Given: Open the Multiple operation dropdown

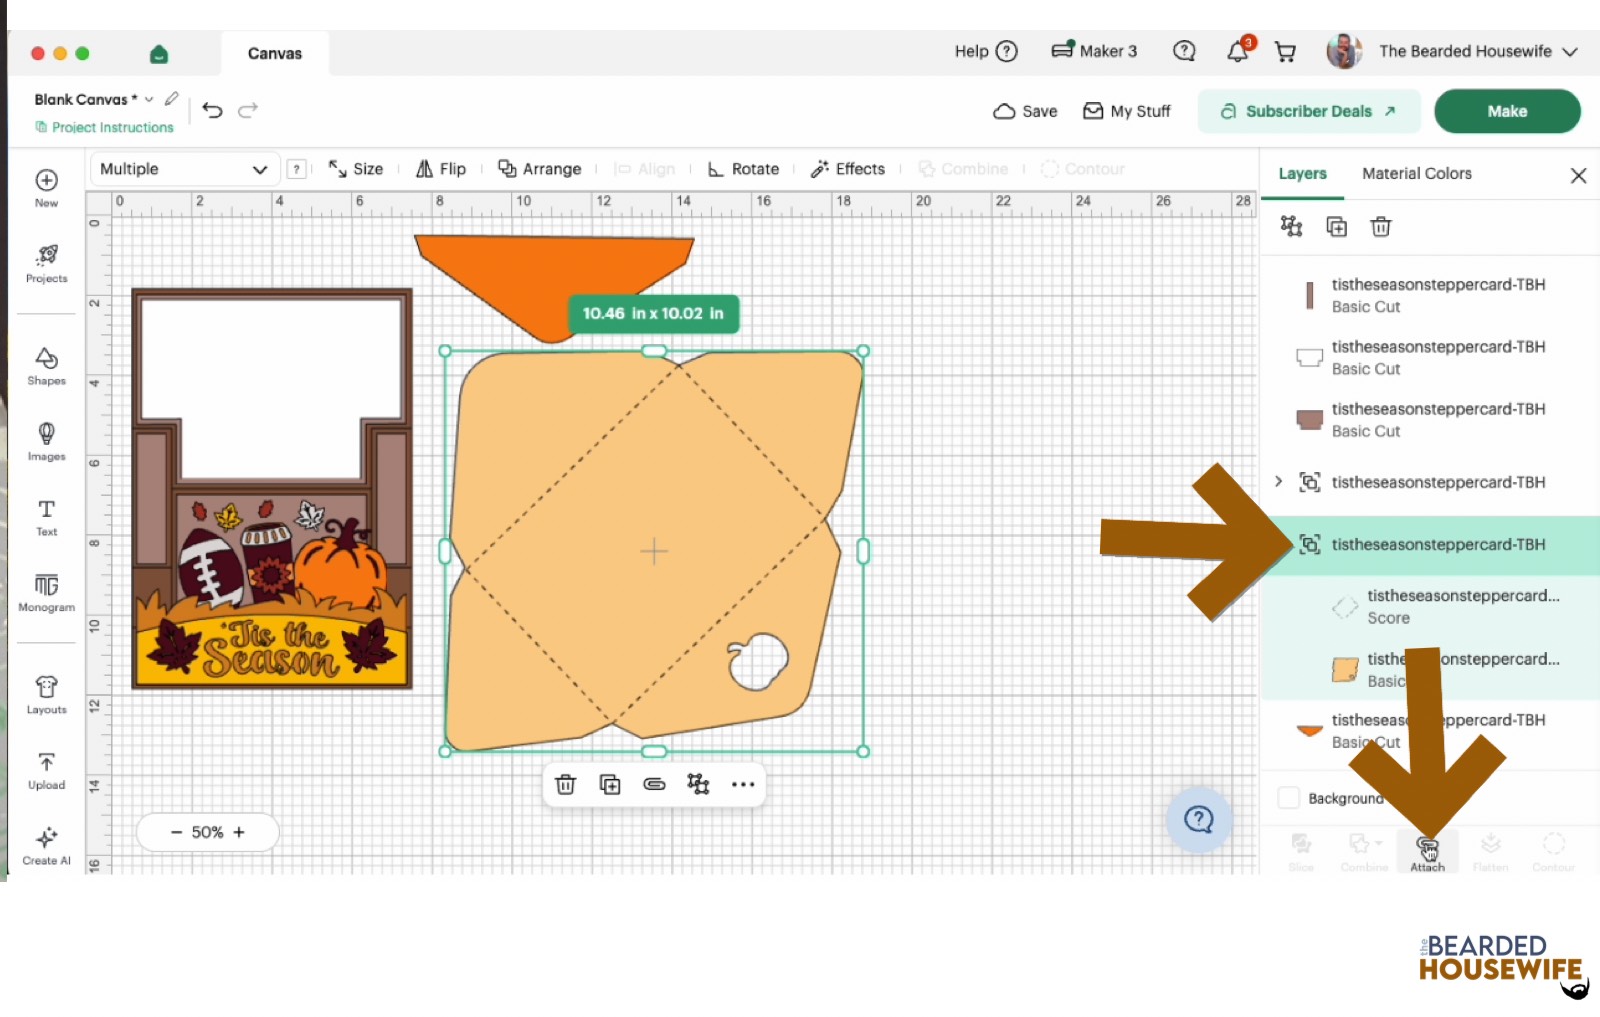Looking at the screenshot, I should coord(184,169).
